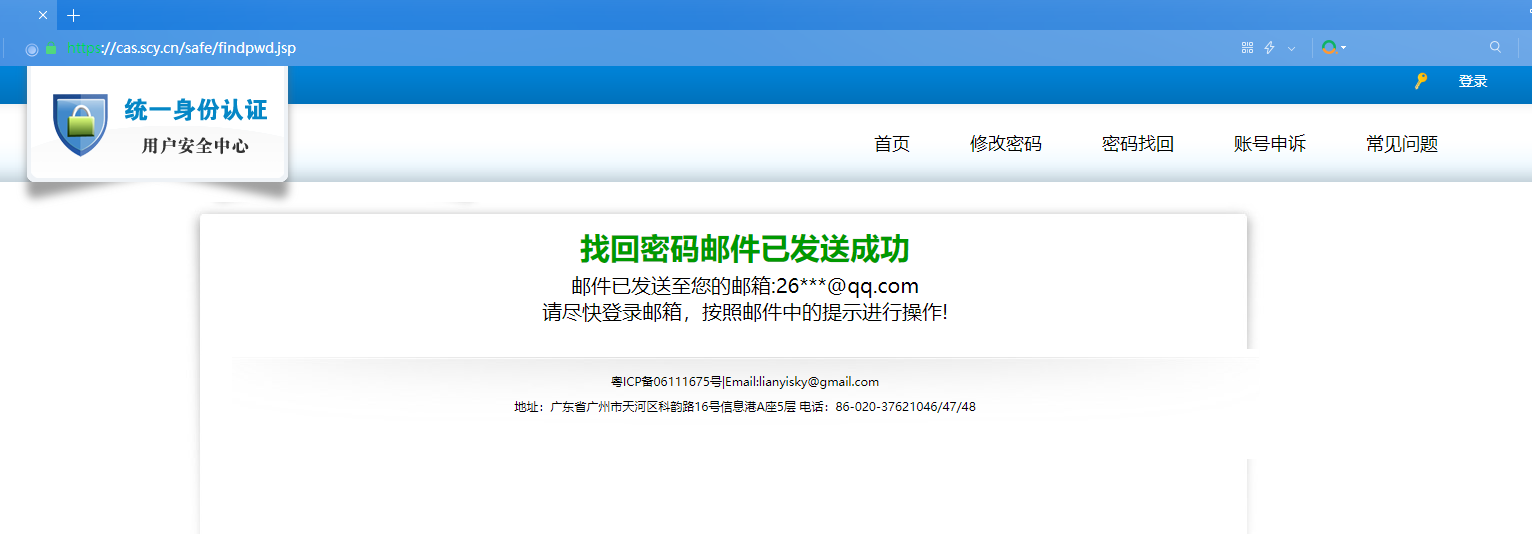Click the green padlock security icon

[x=51, y=48]
